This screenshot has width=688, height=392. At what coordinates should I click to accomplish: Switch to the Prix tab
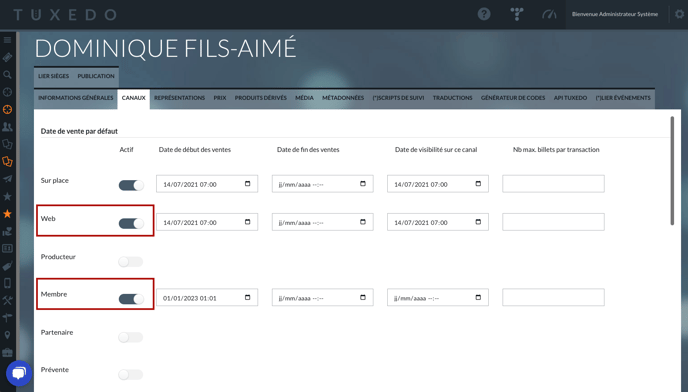coord(220,98)
